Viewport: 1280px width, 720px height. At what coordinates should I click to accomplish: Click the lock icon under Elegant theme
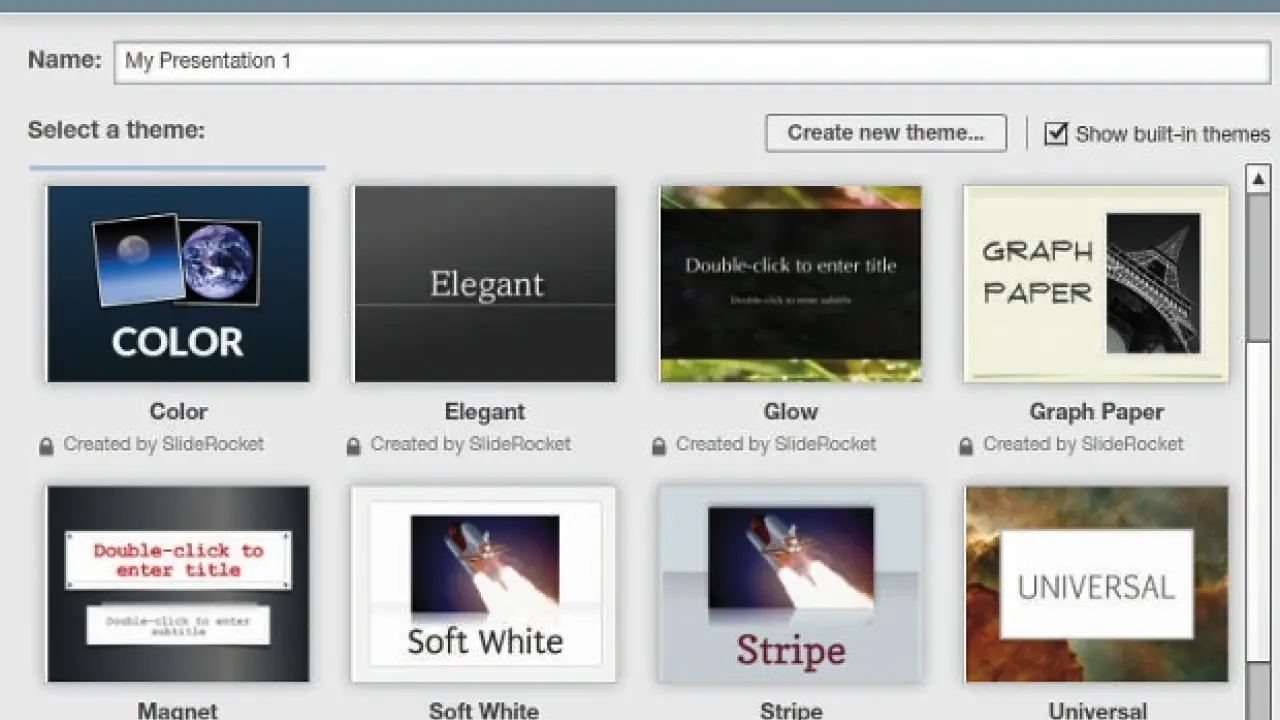click(x=353, y=446)
